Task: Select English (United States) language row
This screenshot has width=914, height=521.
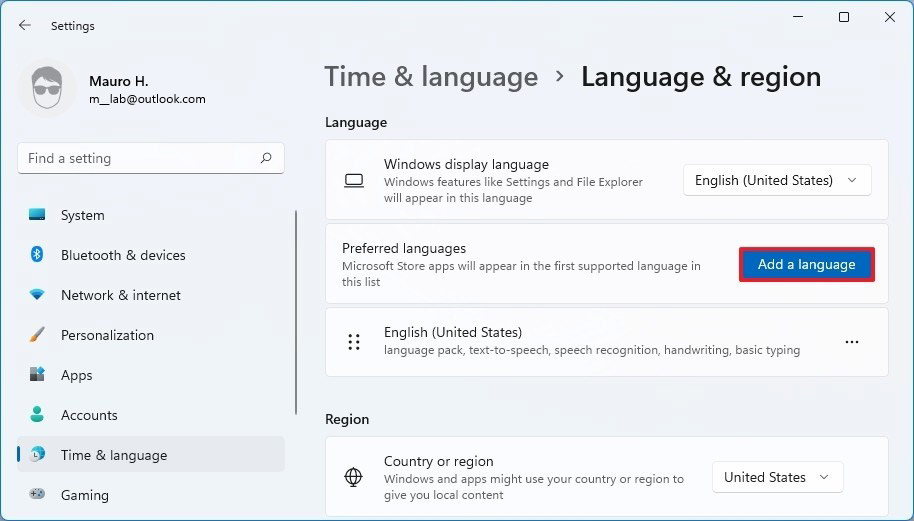Action: 607,342
